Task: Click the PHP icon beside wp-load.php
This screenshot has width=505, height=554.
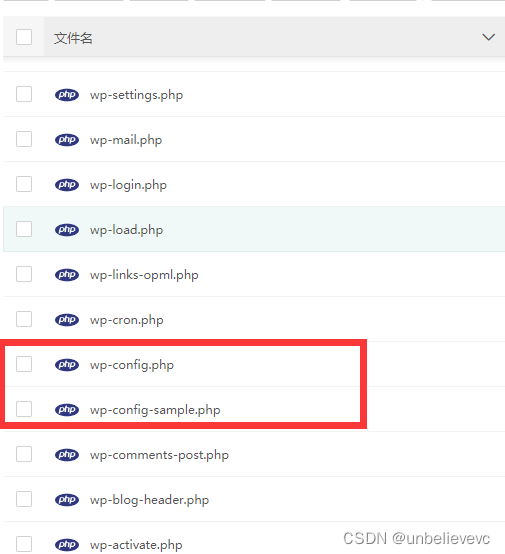Action: coord(67,230)
